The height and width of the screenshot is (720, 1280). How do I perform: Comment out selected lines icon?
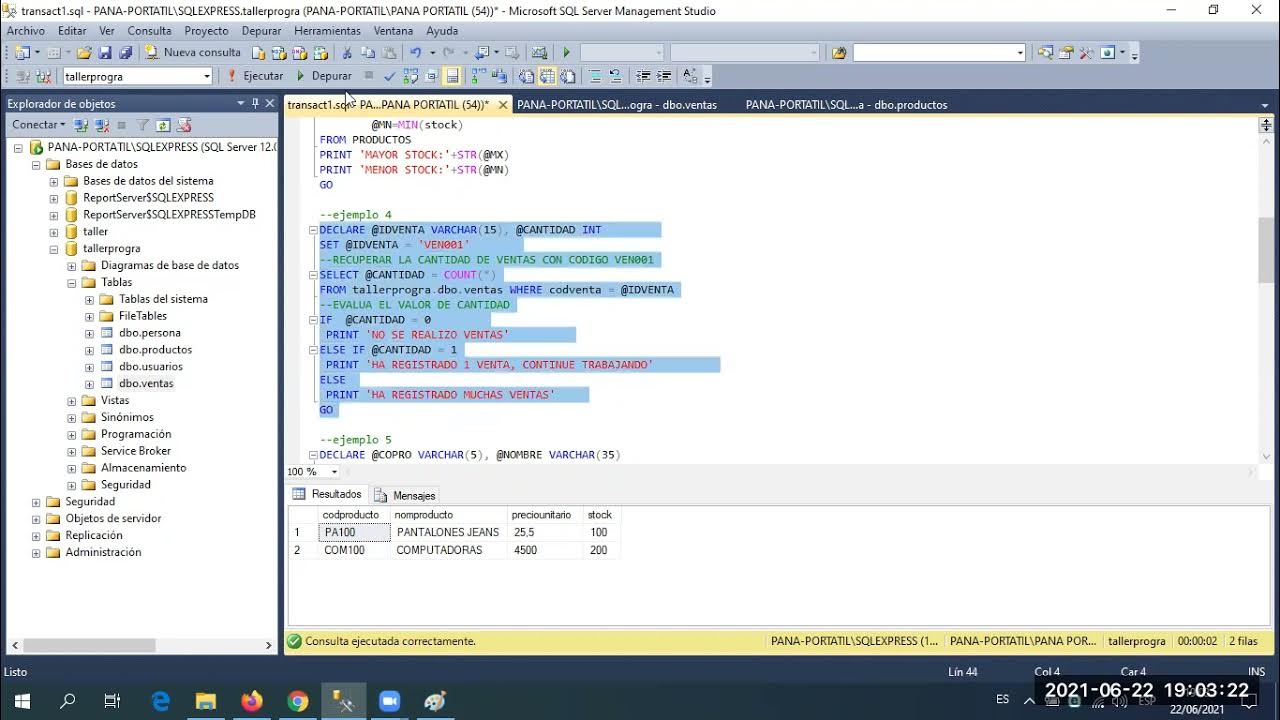point(595,76)
